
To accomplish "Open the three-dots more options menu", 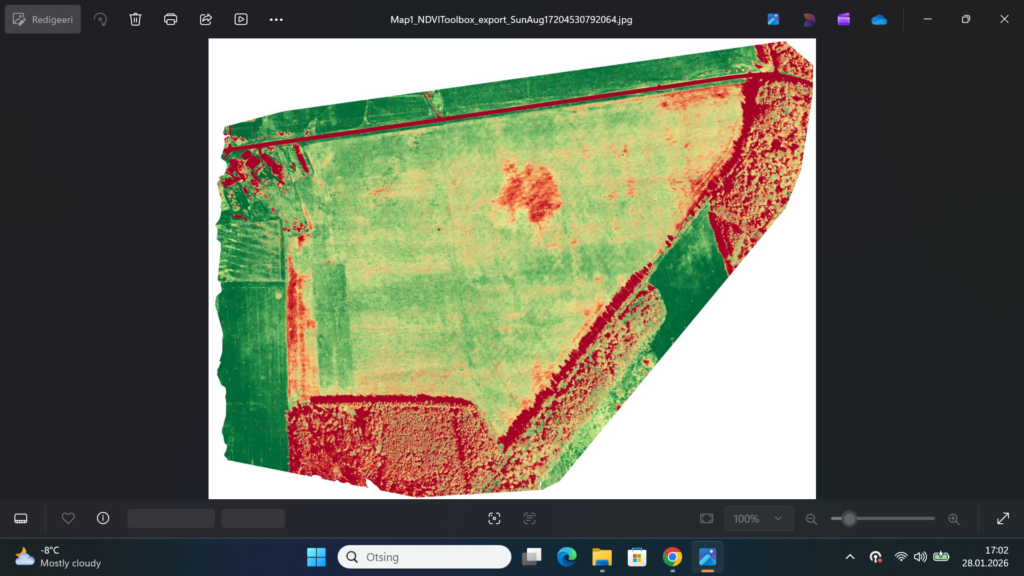I will tap(277, 19).
